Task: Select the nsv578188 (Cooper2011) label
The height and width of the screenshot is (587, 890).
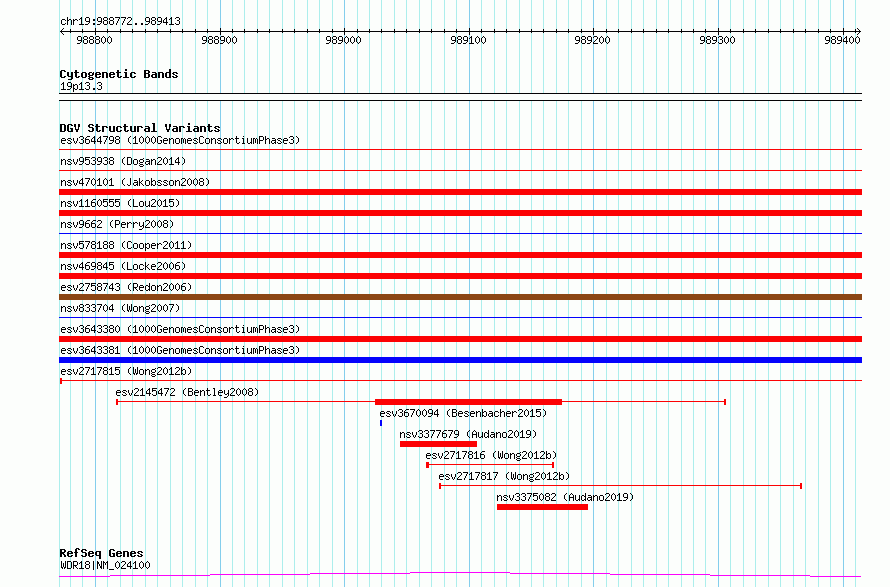Action: tap(126, 245)
